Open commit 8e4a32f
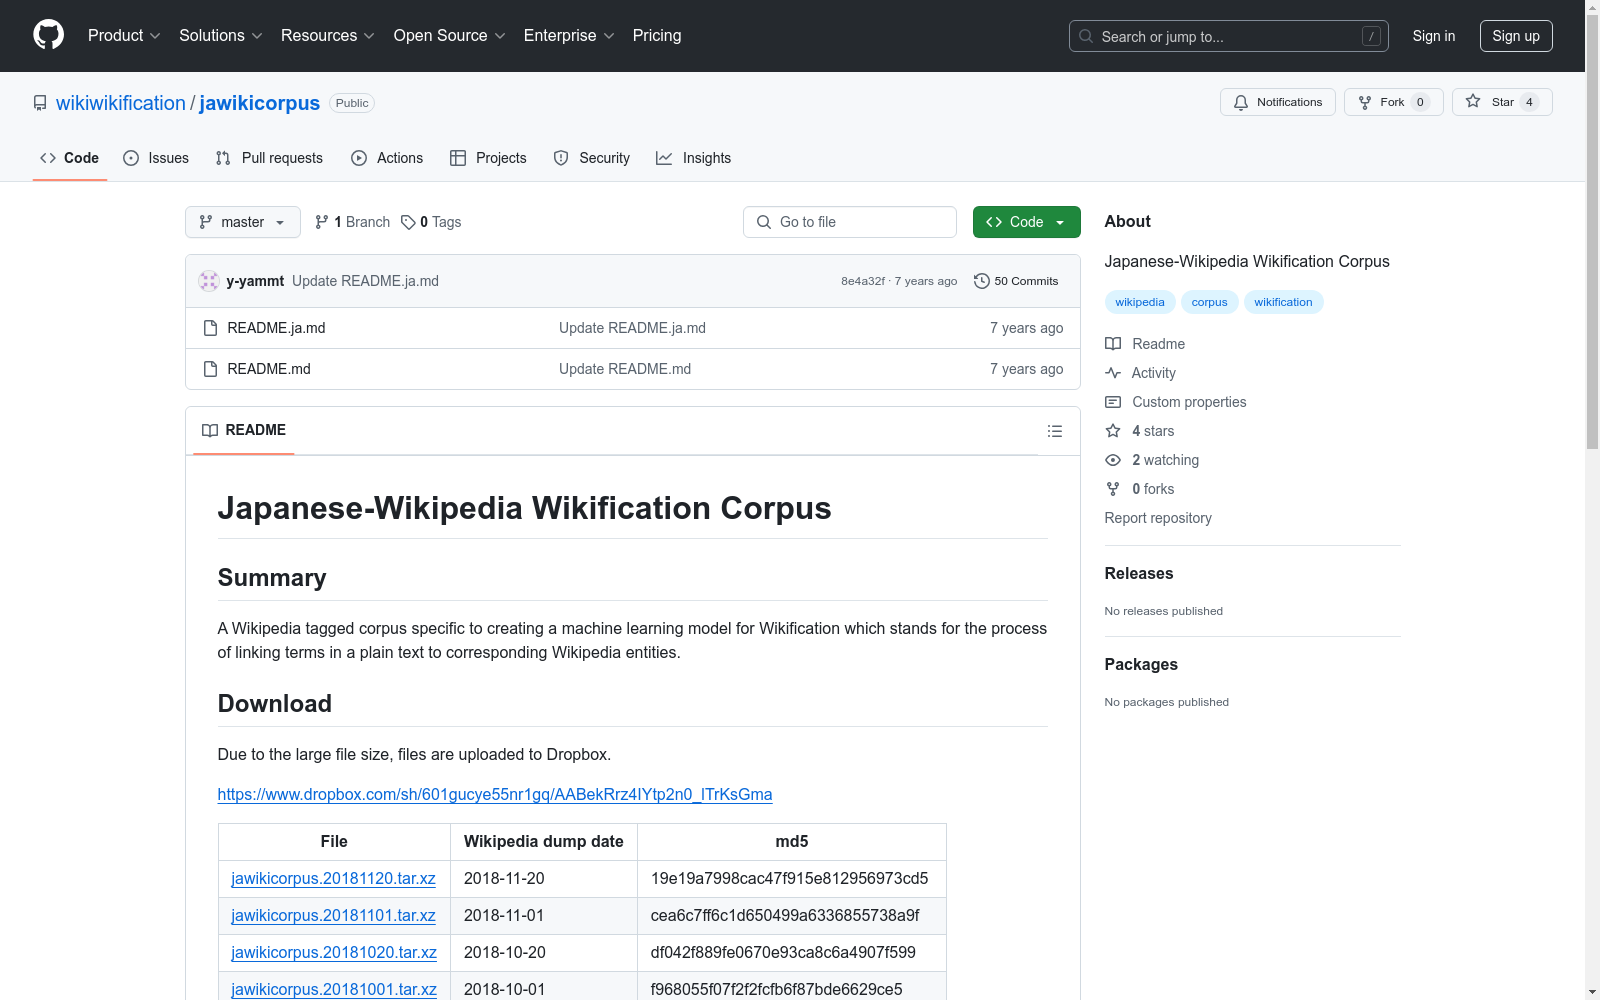 (x=863, y=281)
